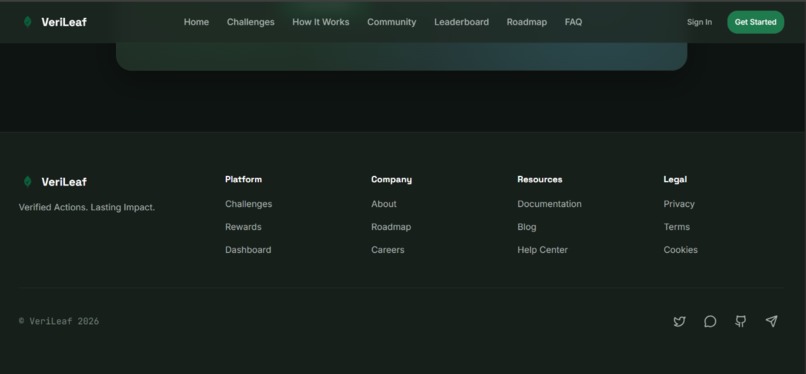
Task: Open Community in top navigation
Action: (x=392, y=22)
